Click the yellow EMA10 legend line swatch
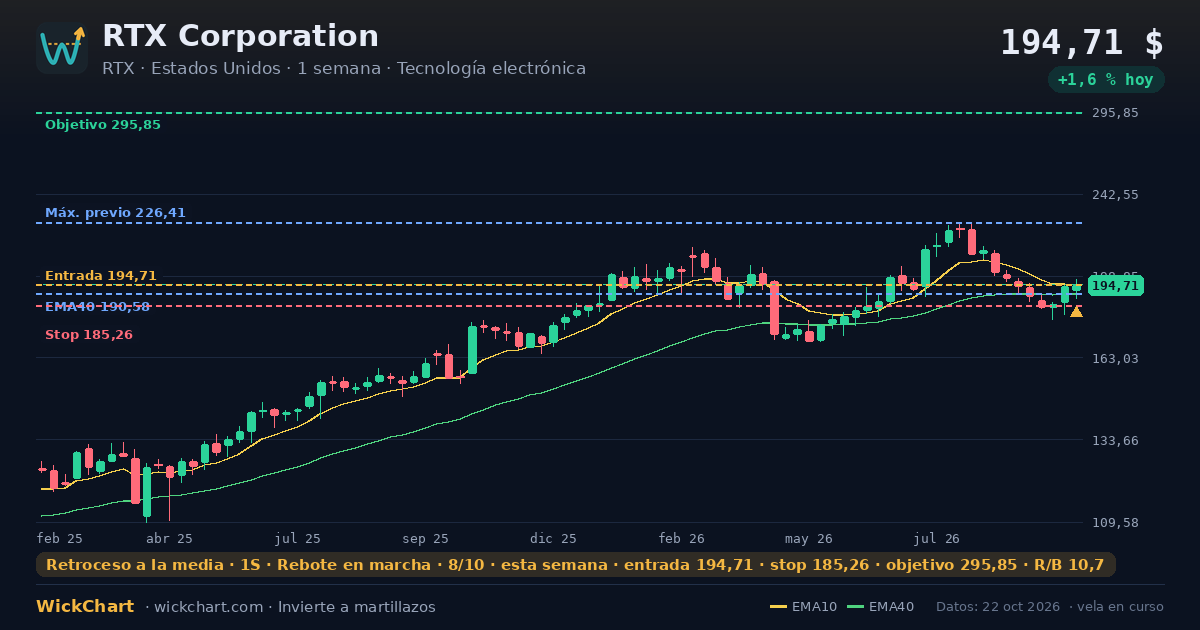 pos(778,607)
